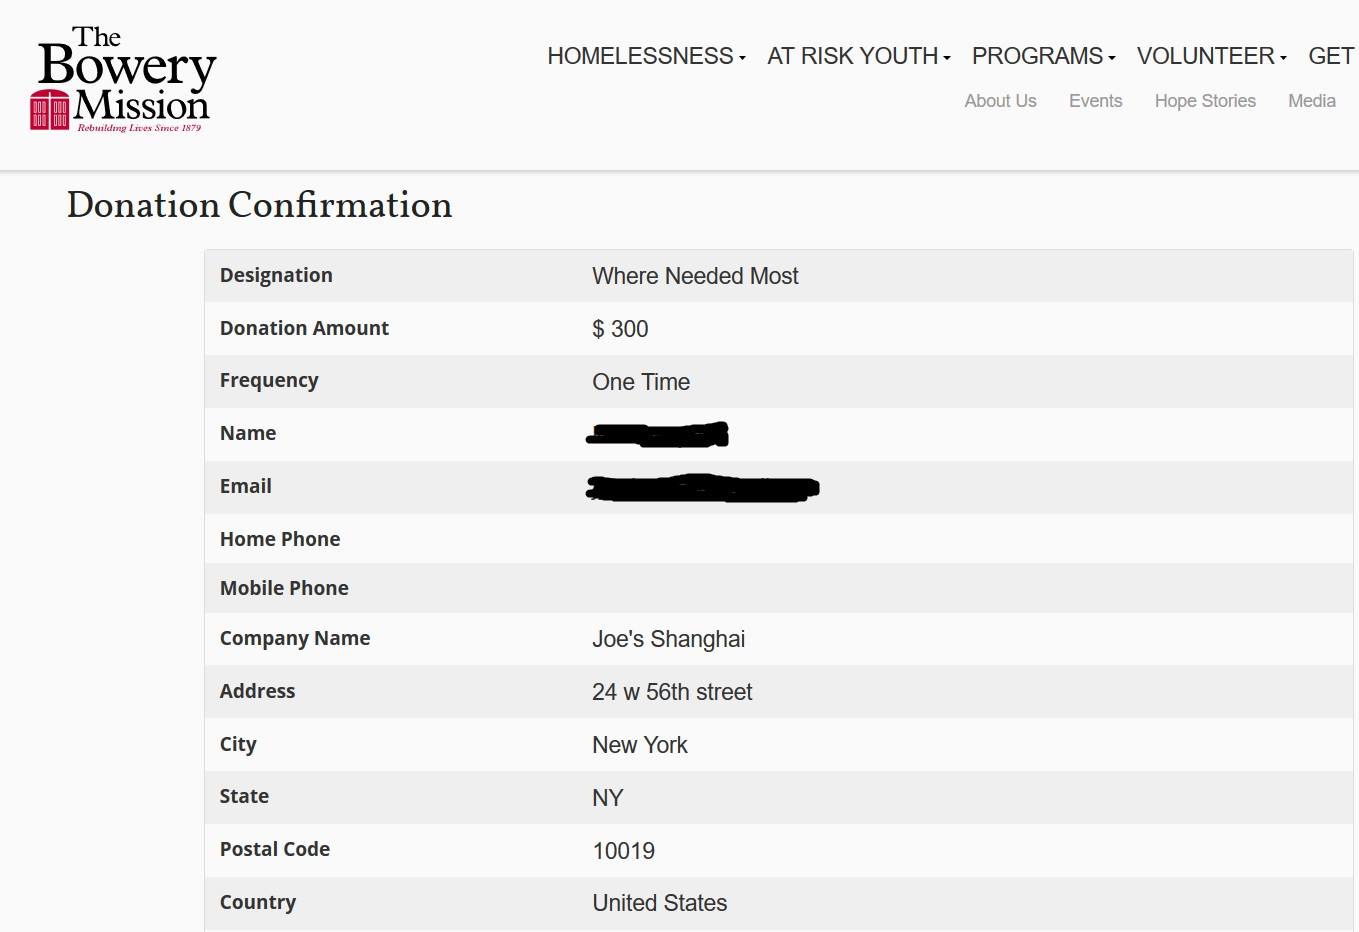Visit Hope Stories page
The width and height of the screenshot is (1359, 932).
(1205, 101)
